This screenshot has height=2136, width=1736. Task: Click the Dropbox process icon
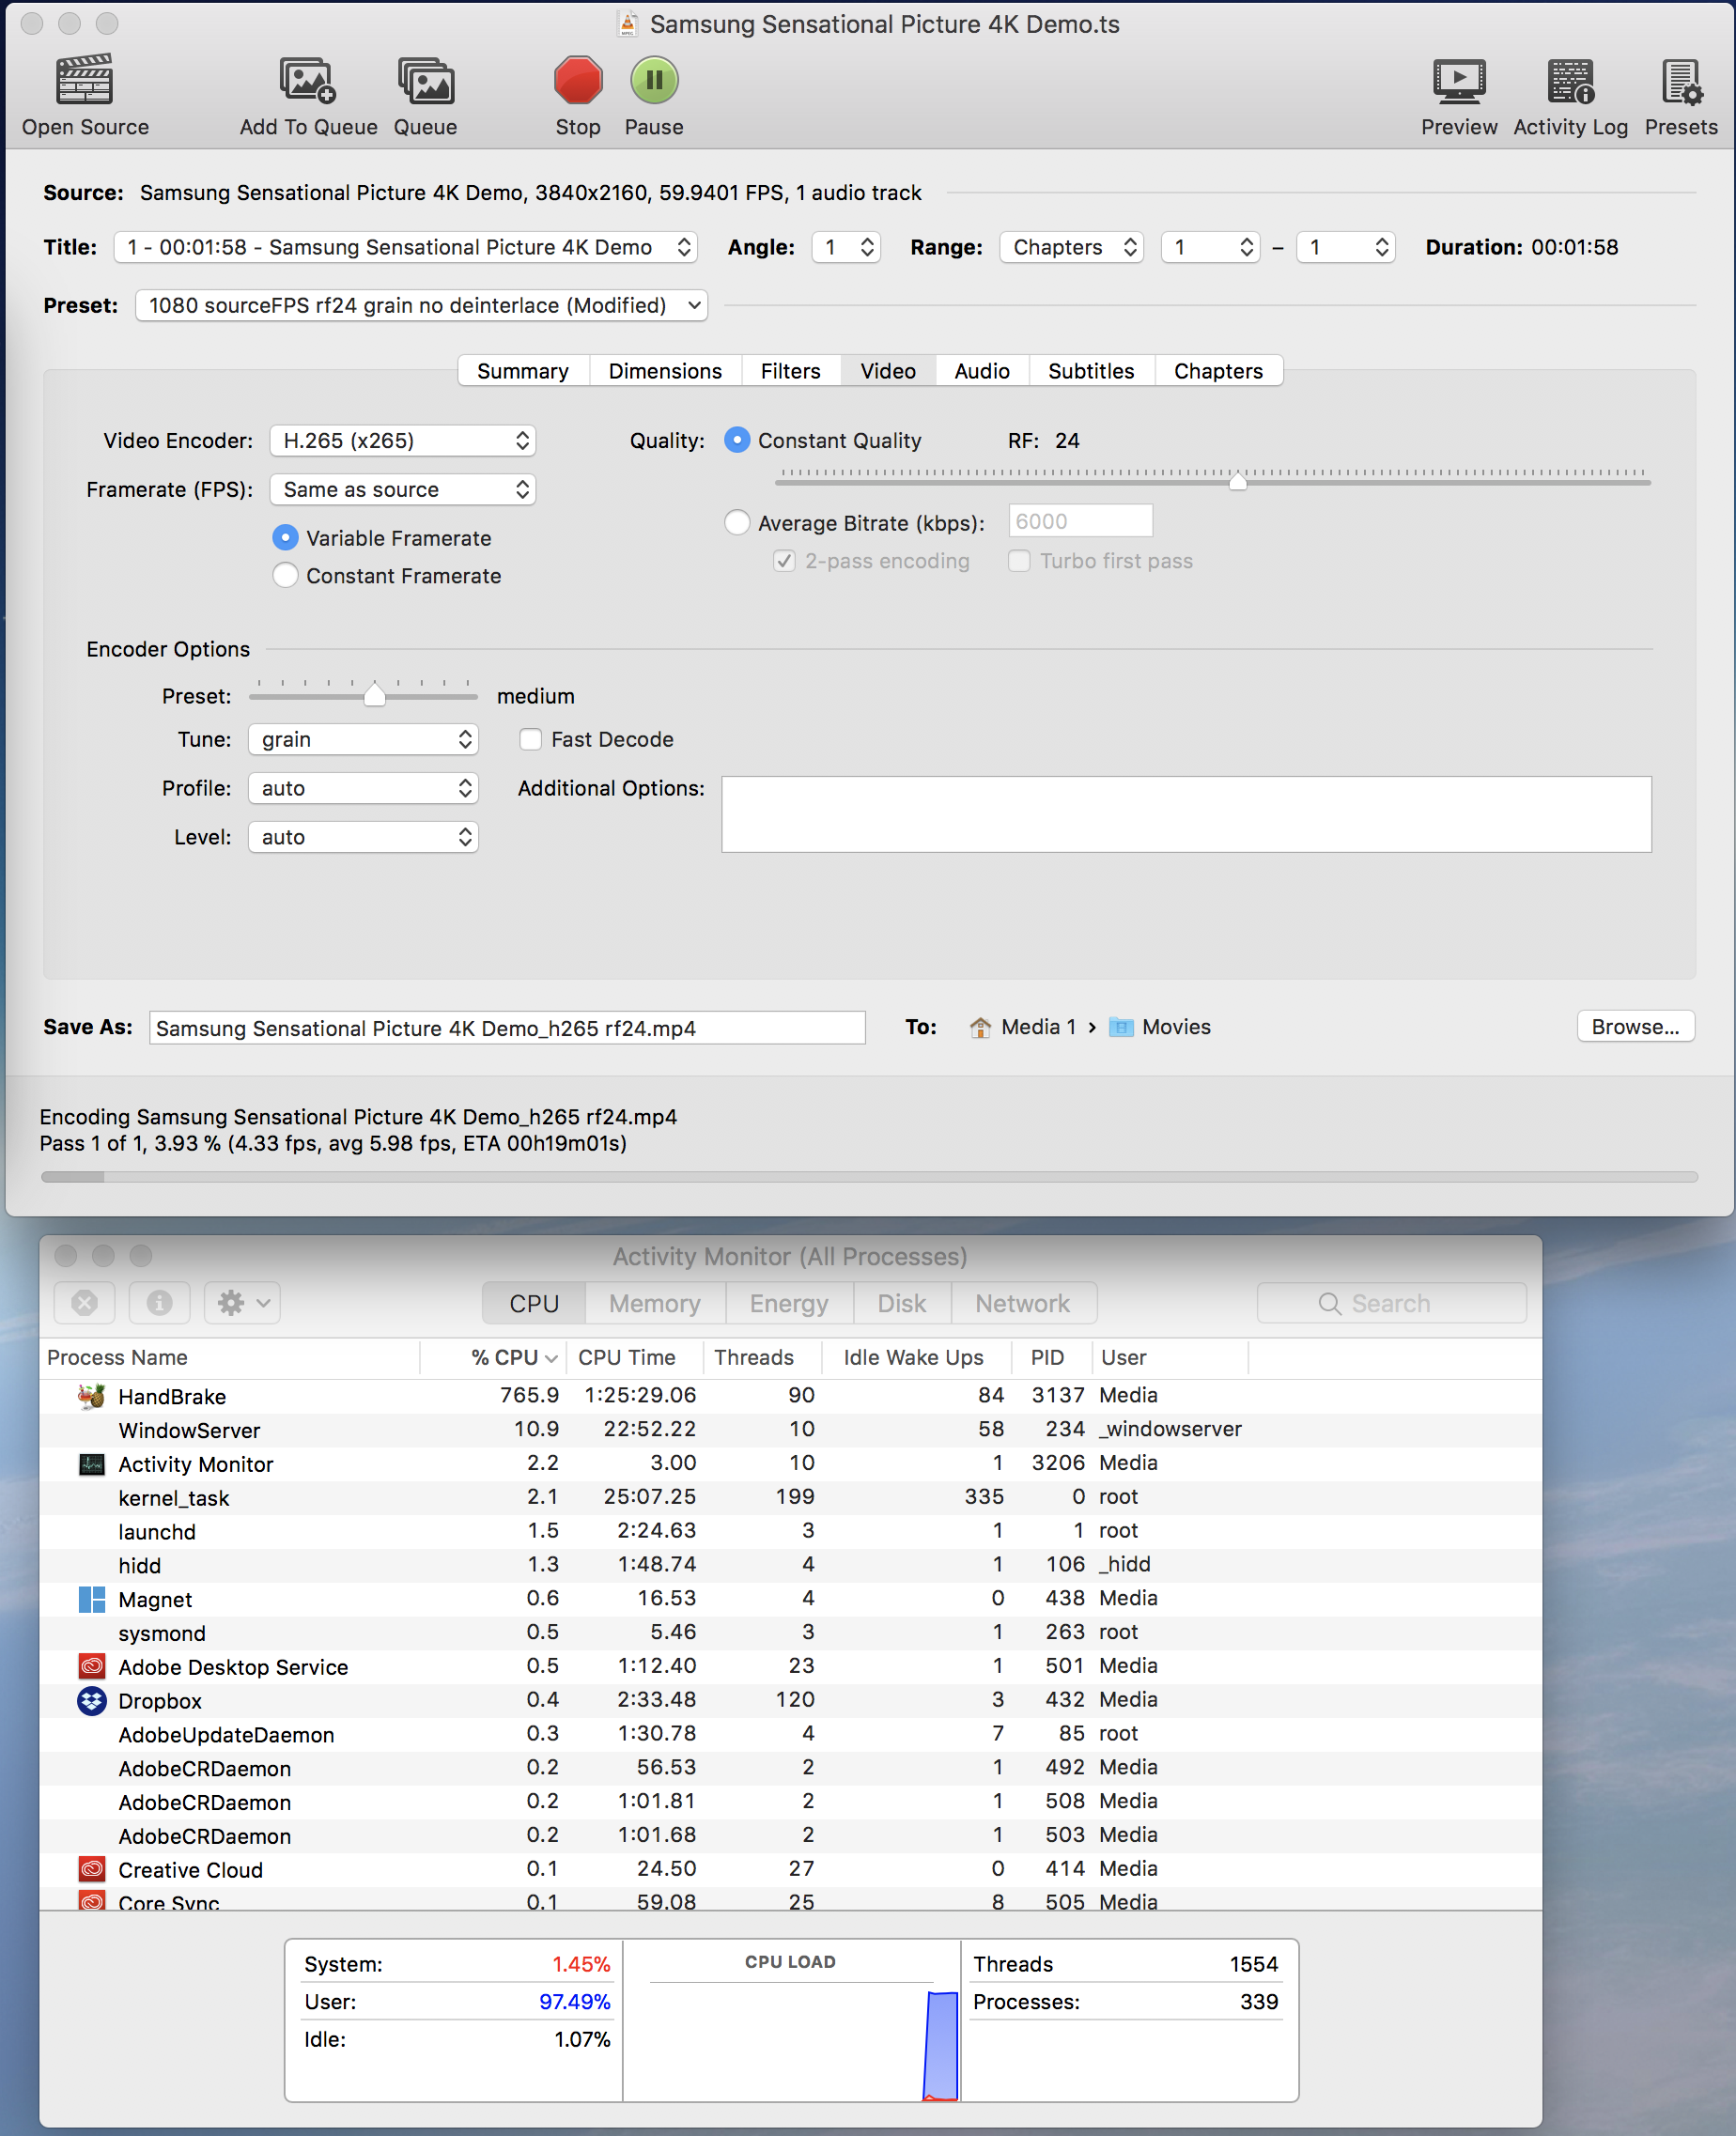coord(92,1700)
